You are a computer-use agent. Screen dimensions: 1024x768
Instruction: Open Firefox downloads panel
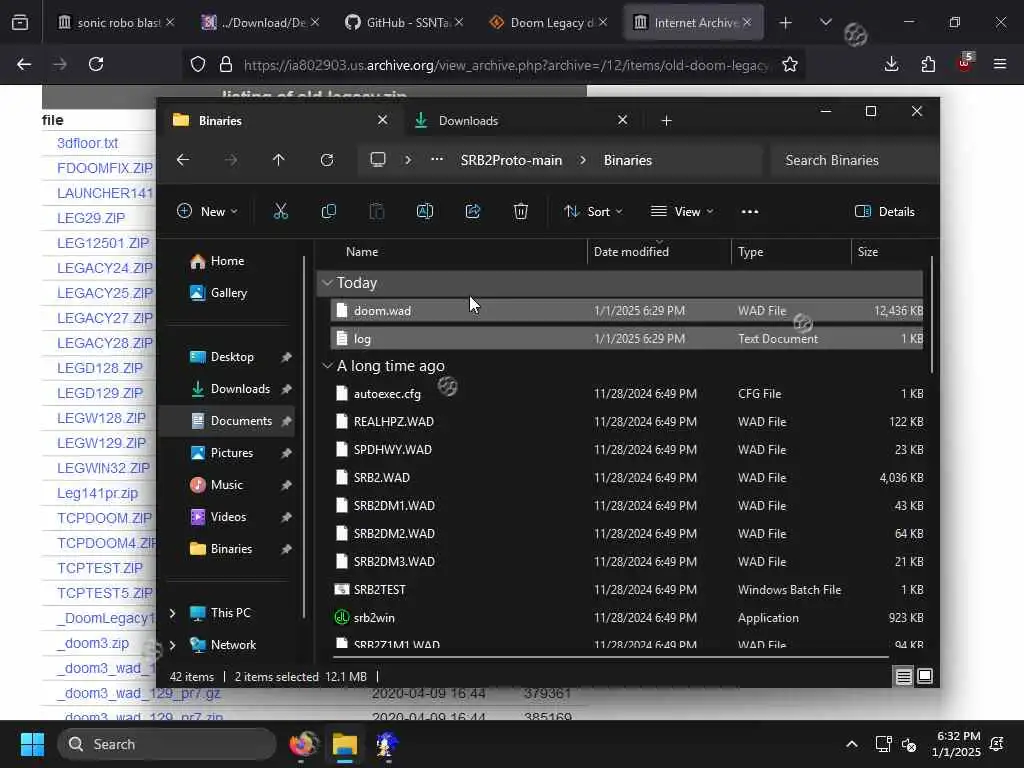pos(891,64)
